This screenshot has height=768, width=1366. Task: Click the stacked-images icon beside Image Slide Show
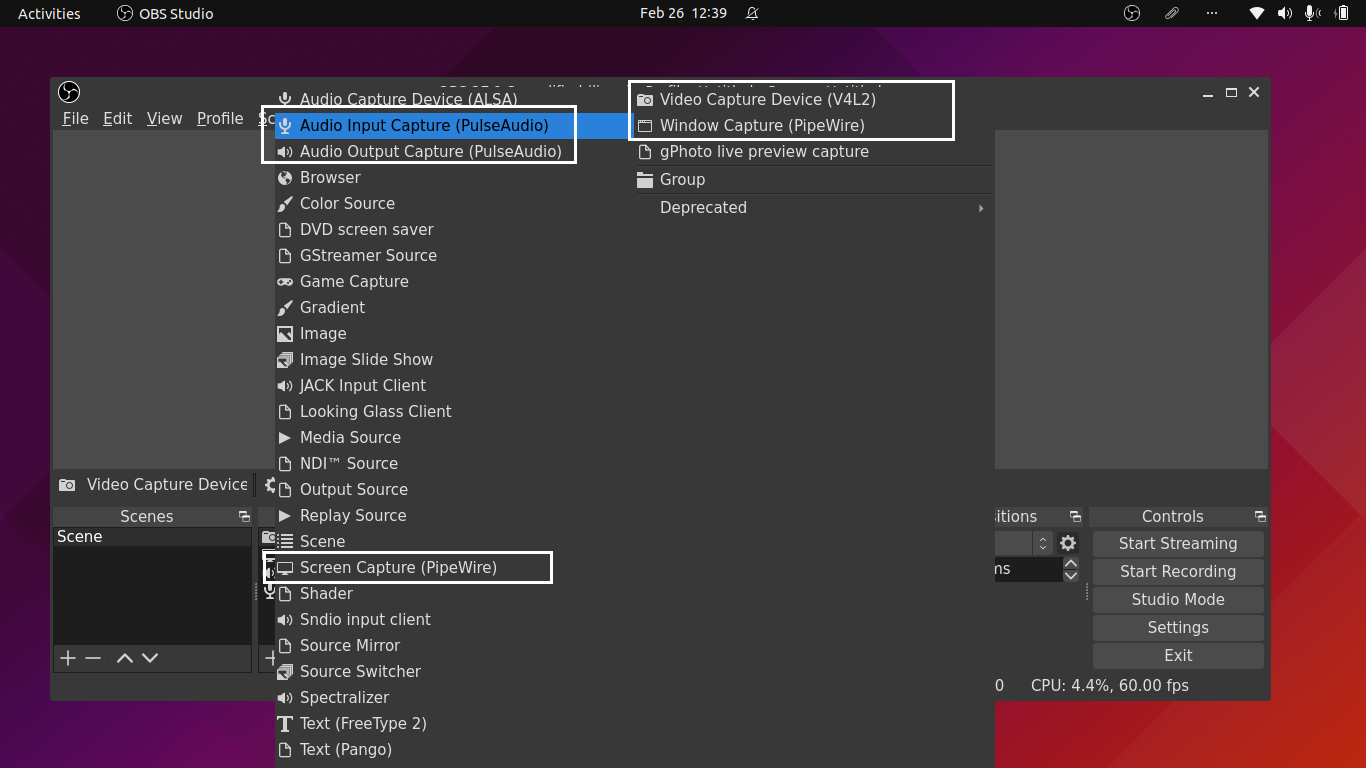click(x=285, y=360)
